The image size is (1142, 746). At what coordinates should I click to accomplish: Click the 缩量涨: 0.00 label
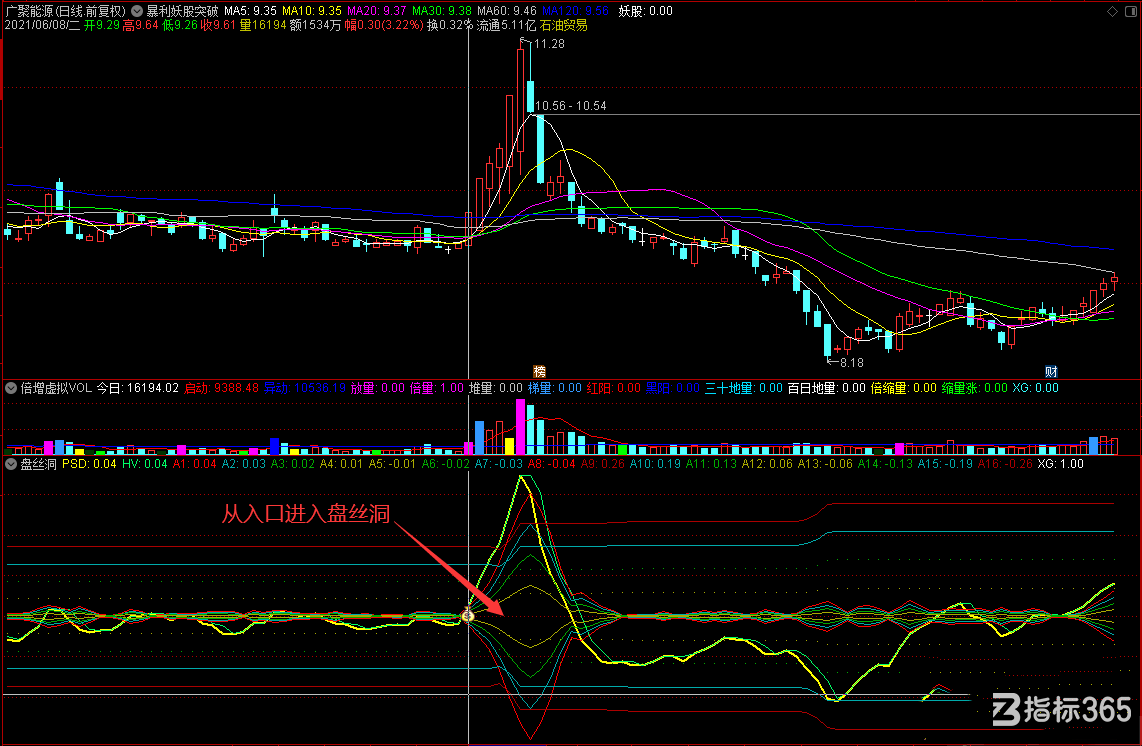(974, 388)
